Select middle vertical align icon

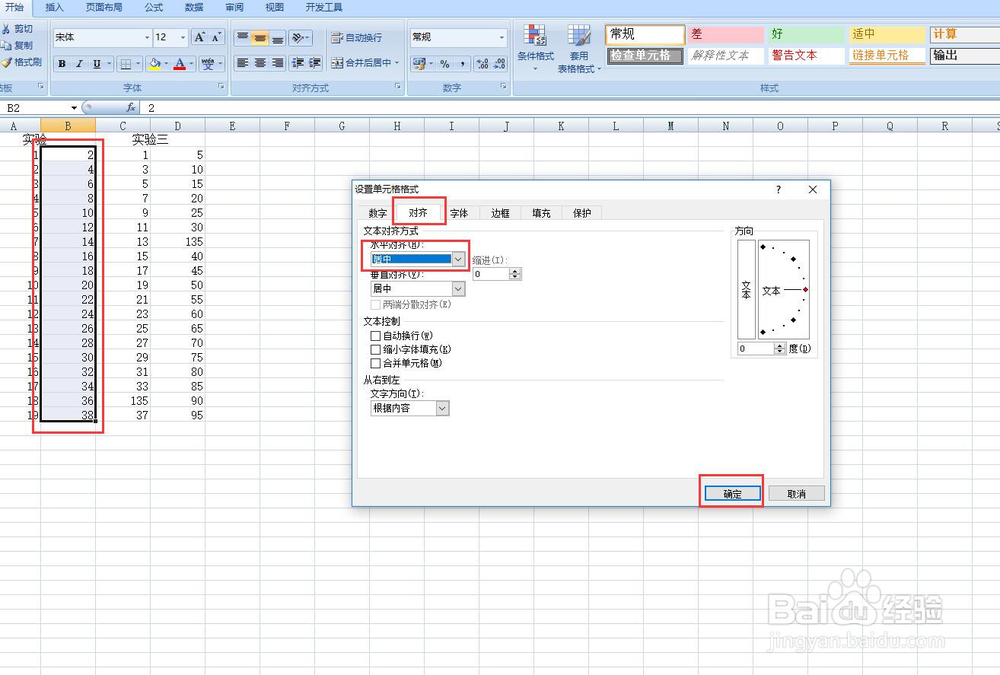click(x=260, y=38)
